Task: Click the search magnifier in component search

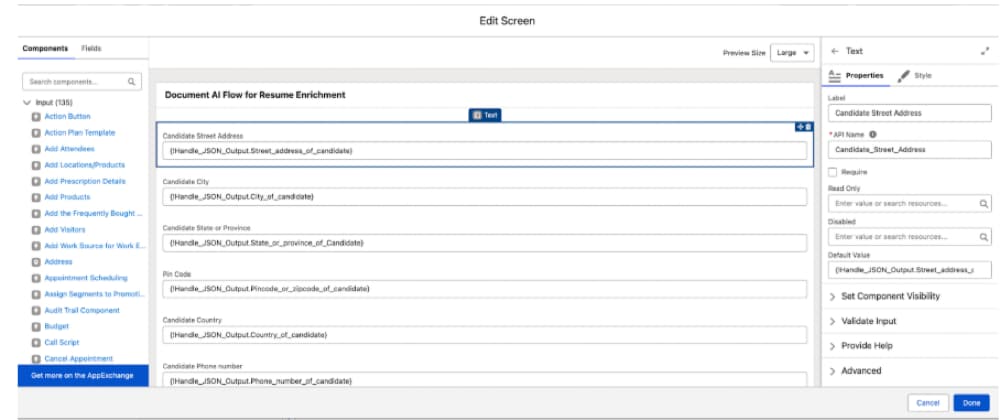Action: 131,82
